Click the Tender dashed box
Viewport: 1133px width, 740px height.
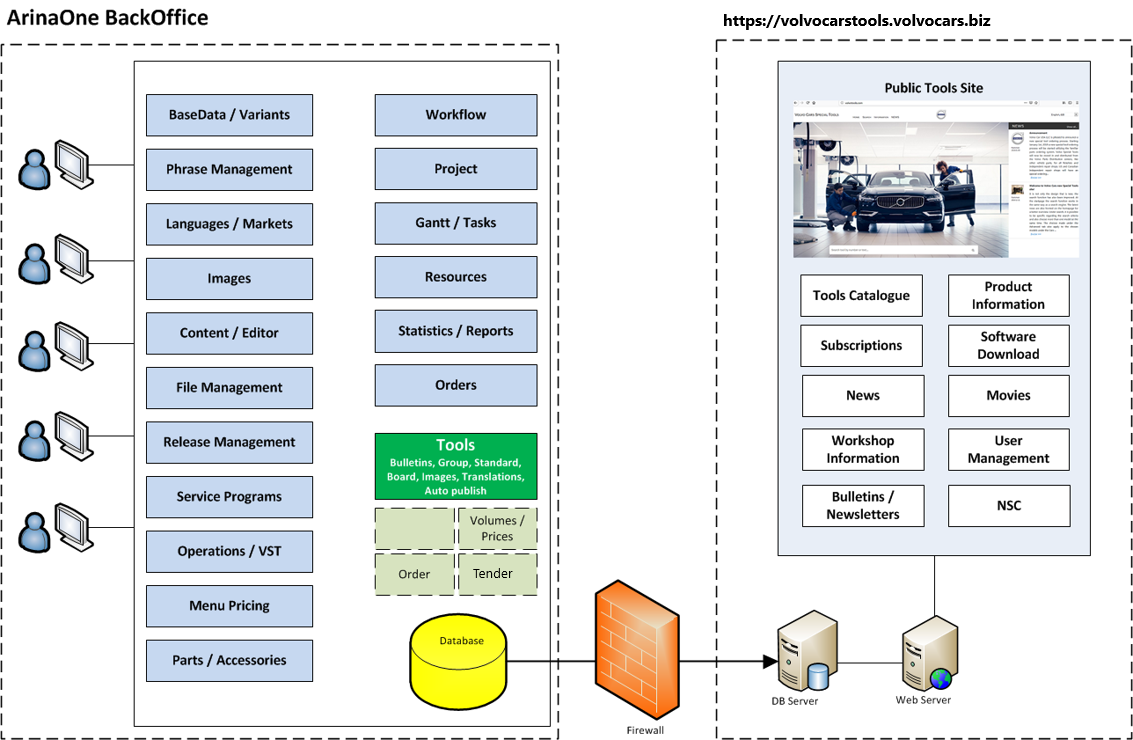[497, 574]
